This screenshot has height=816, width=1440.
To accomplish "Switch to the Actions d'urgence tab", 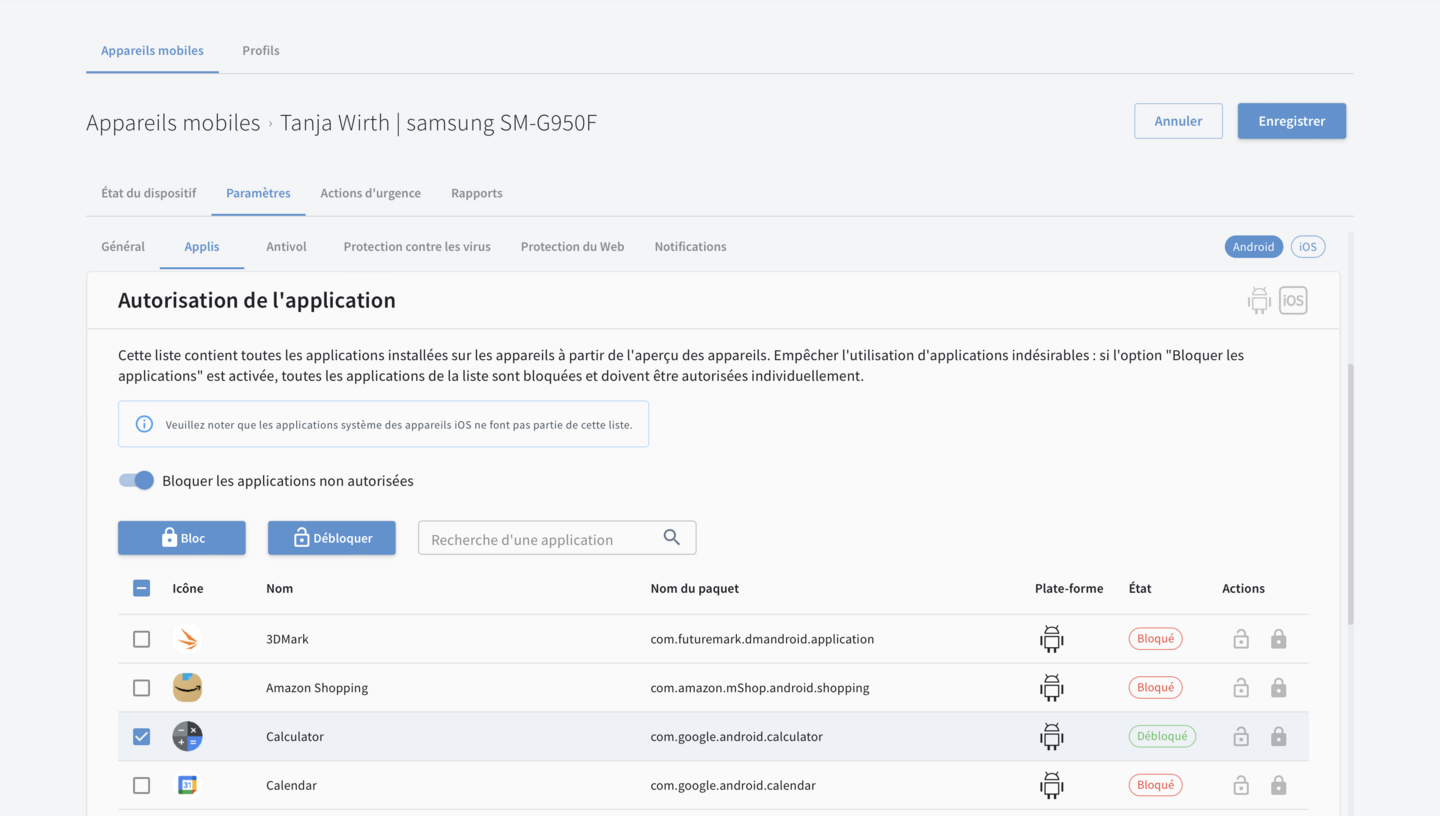I will point(370,193).
